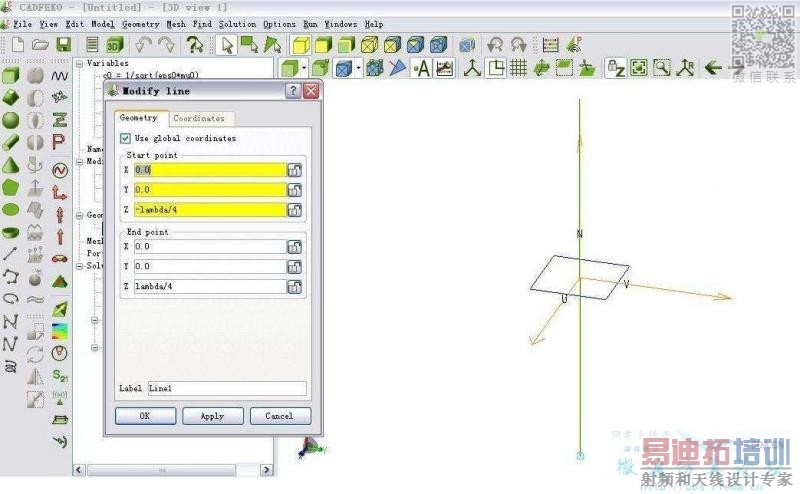Click the Apply button
This screenshot has height=494, width=800.
pyautogui.click(x=213, y=416)
